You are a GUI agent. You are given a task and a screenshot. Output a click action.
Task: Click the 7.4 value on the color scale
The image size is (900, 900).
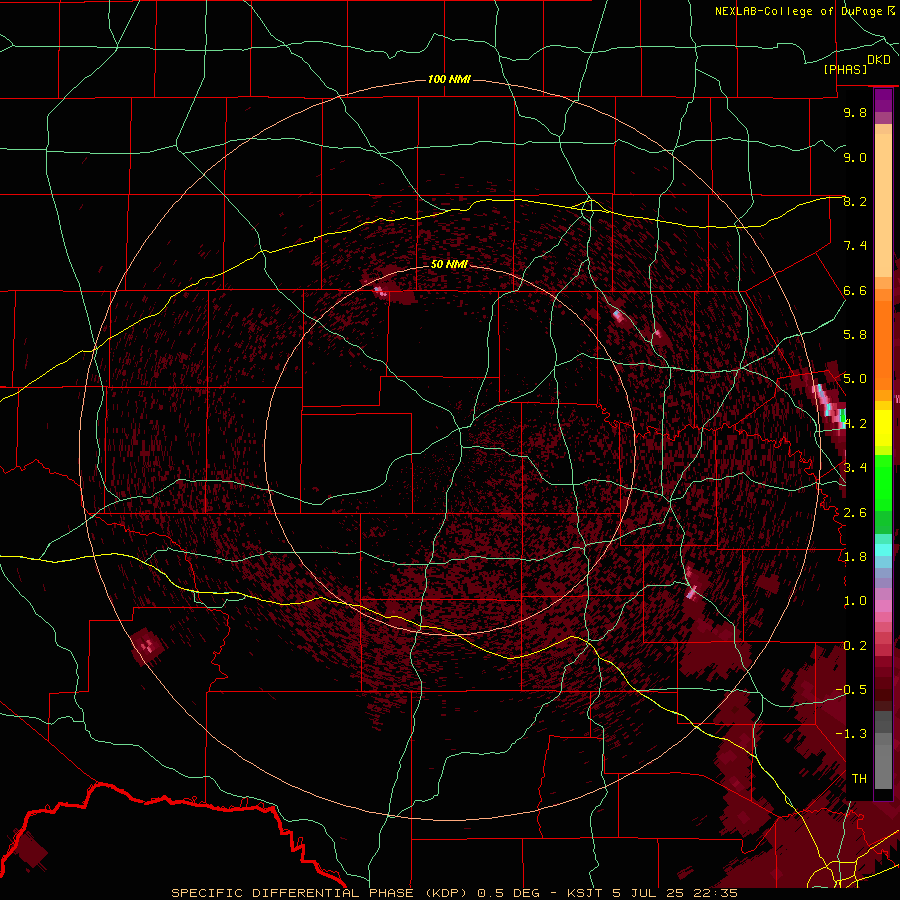(x=855, y=246)
